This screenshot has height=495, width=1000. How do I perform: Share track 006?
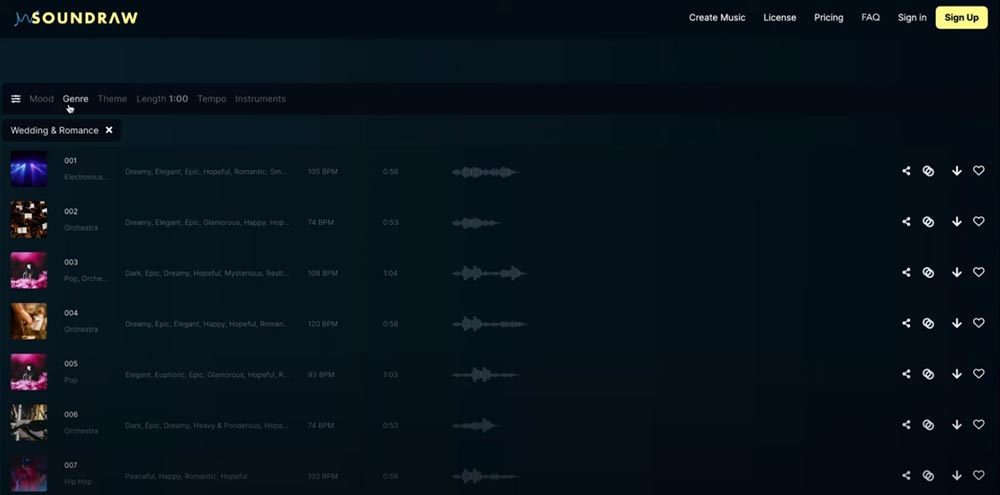point(906,424)
